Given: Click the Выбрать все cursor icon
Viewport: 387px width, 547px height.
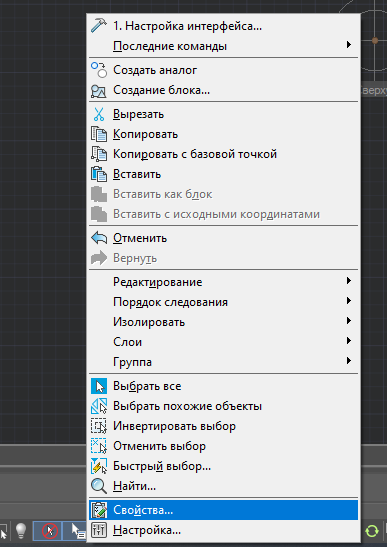Looking at the screenshot, I should tap(99, 387).
